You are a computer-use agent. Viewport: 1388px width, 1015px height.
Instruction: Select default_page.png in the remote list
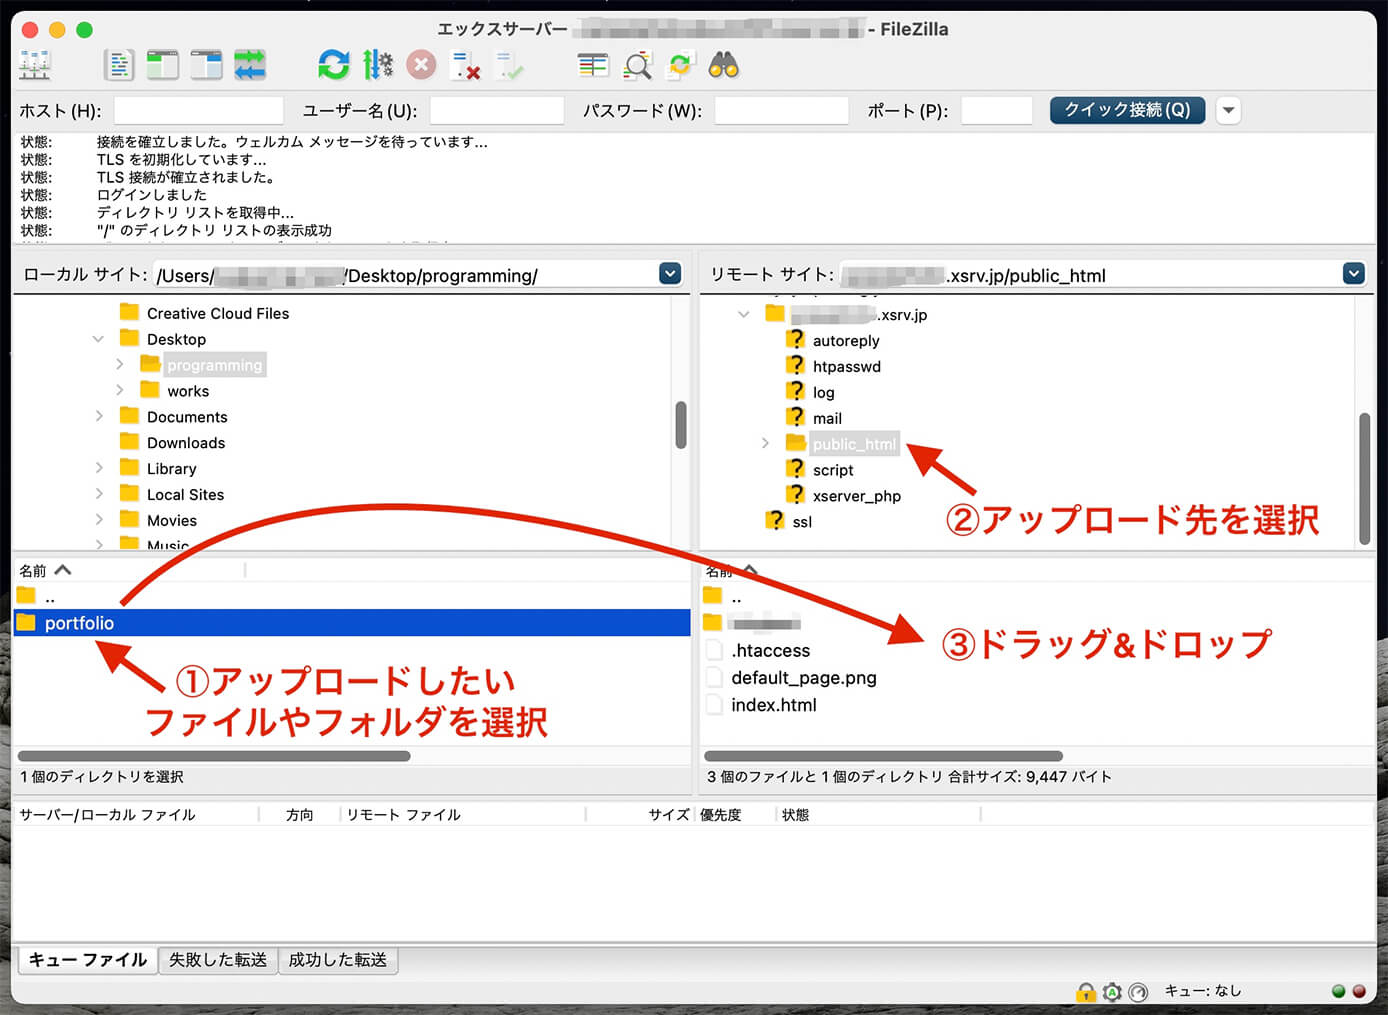[x=804, y=677]
